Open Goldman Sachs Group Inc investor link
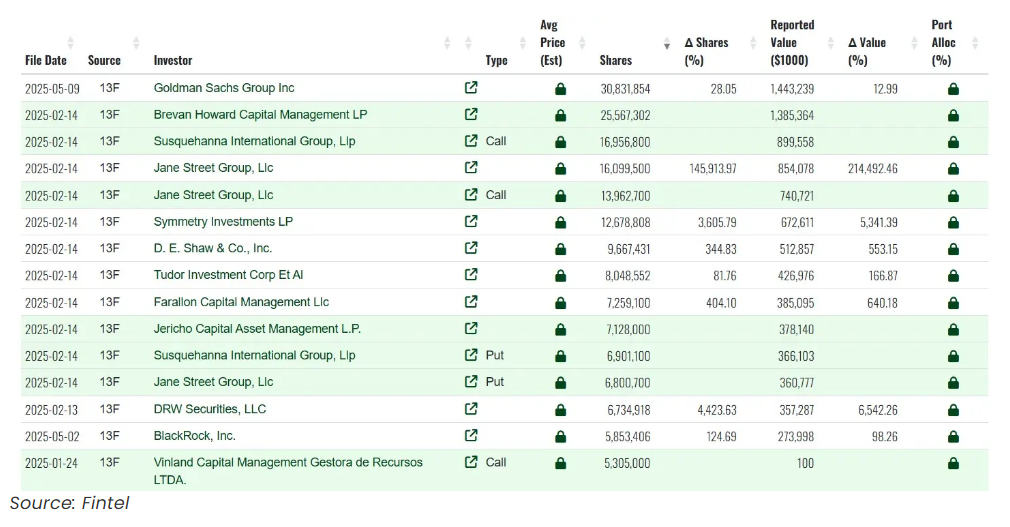This screenshot has width=1010, height=527. [224, 88]
